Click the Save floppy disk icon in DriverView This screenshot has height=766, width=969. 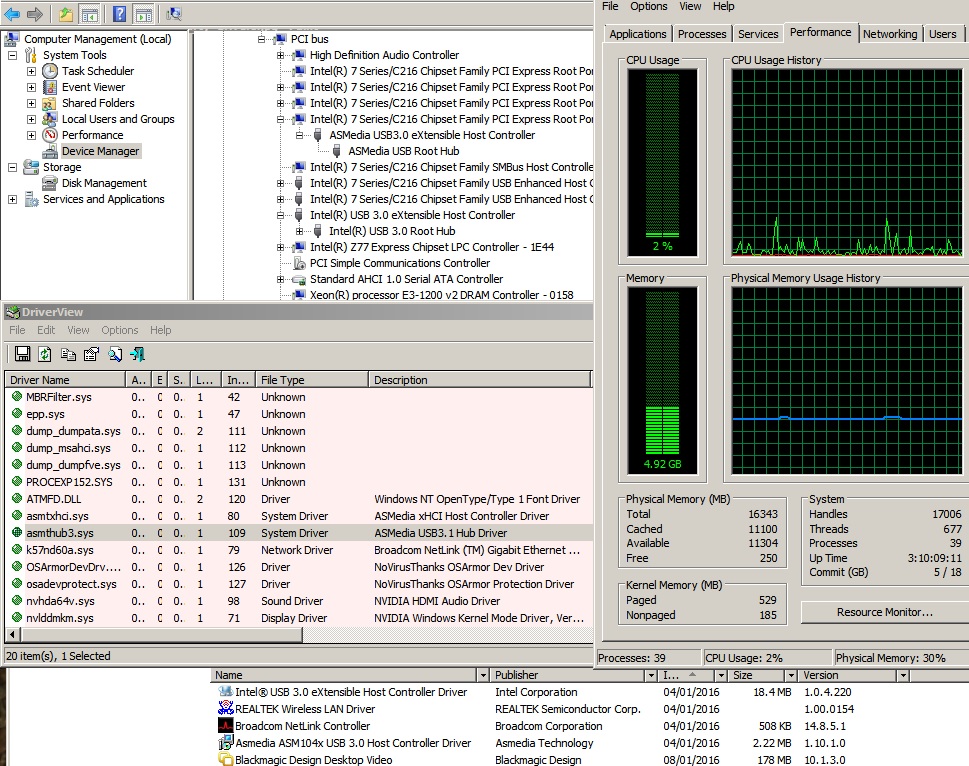(22, 354)
